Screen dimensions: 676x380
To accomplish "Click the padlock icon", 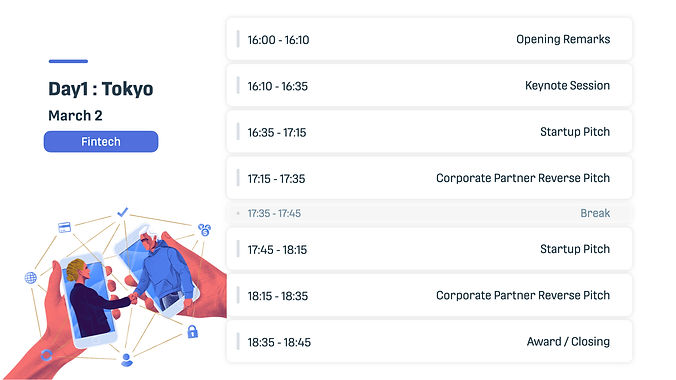I will point(192,331).
